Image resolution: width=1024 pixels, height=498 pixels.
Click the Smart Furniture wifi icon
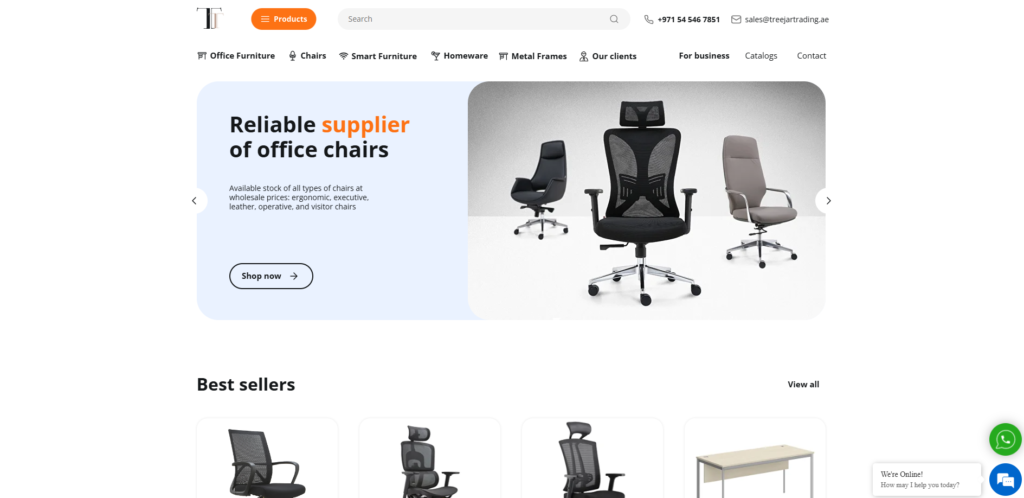pyautogui.click(x=344, y=56)
